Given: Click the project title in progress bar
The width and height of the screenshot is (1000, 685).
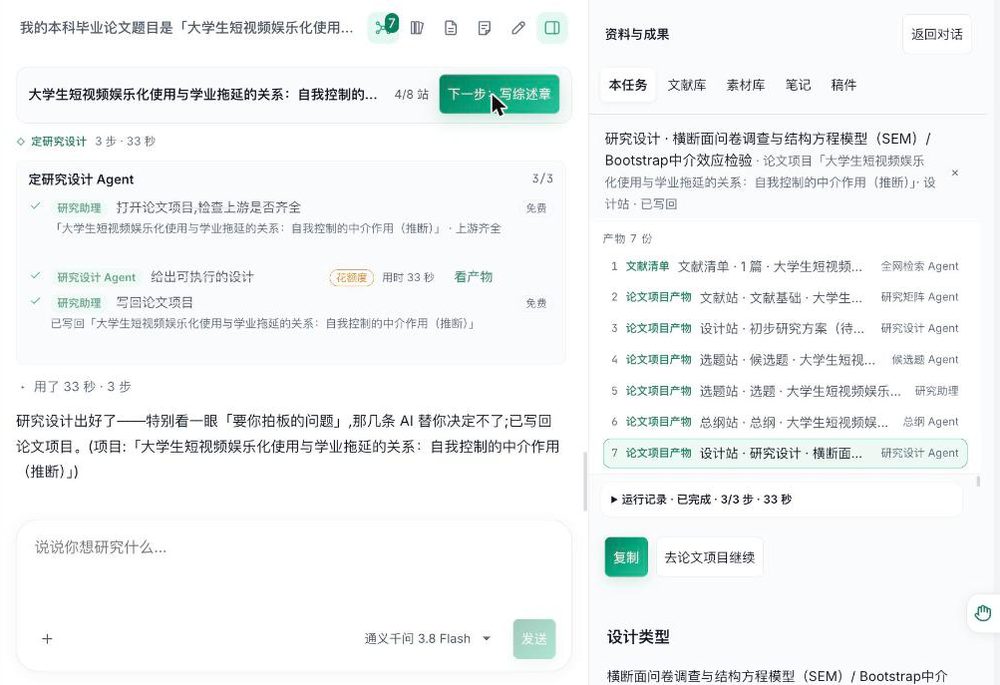Looking at the screenshot, I should [203, 94].
